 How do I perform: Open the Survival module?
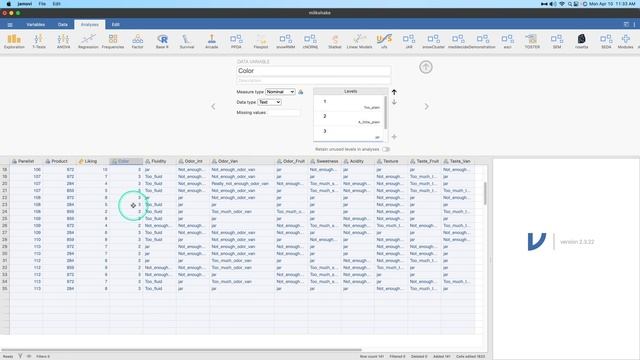coord(187,41)
